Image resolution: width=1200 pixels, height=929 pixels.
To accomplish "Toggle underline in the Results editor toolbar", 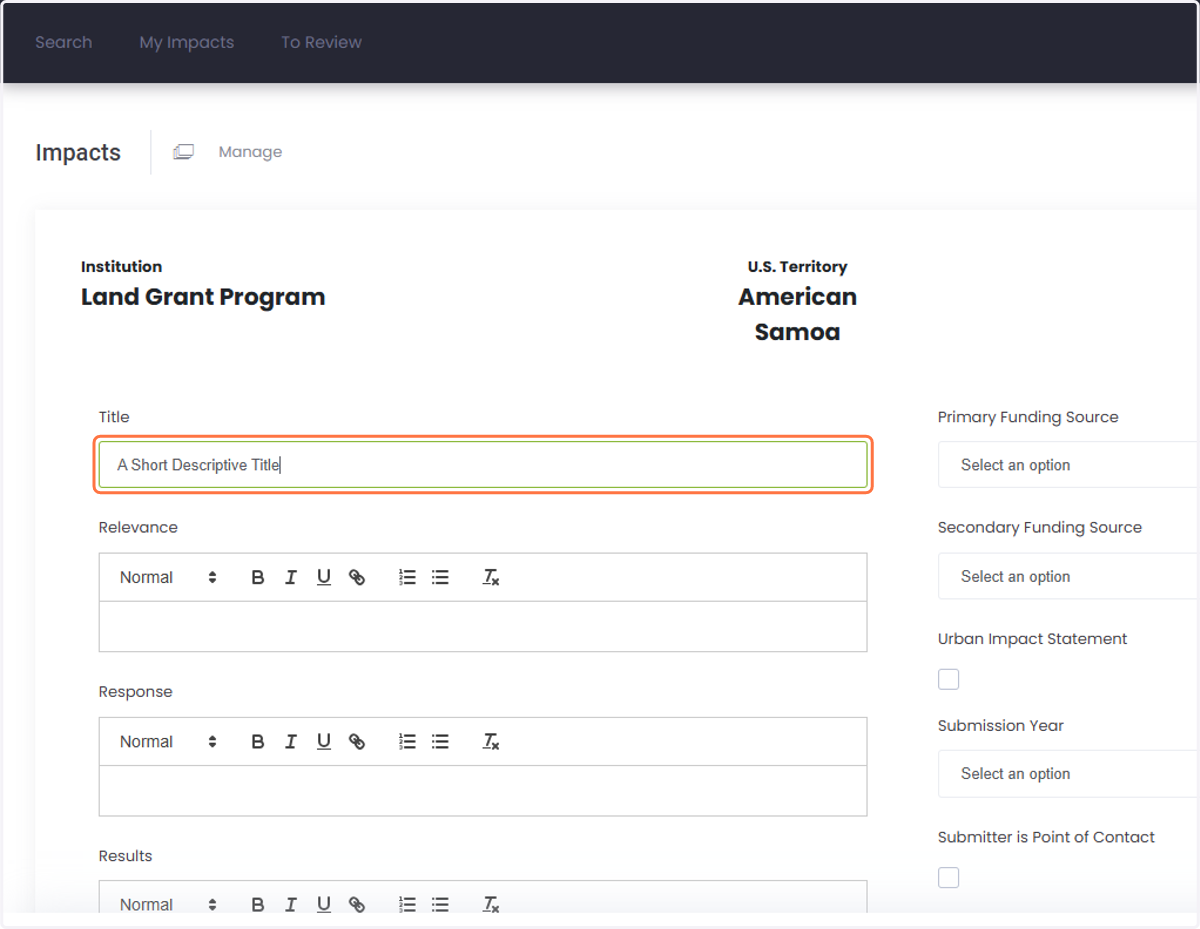I will click(x=324, y=904).
